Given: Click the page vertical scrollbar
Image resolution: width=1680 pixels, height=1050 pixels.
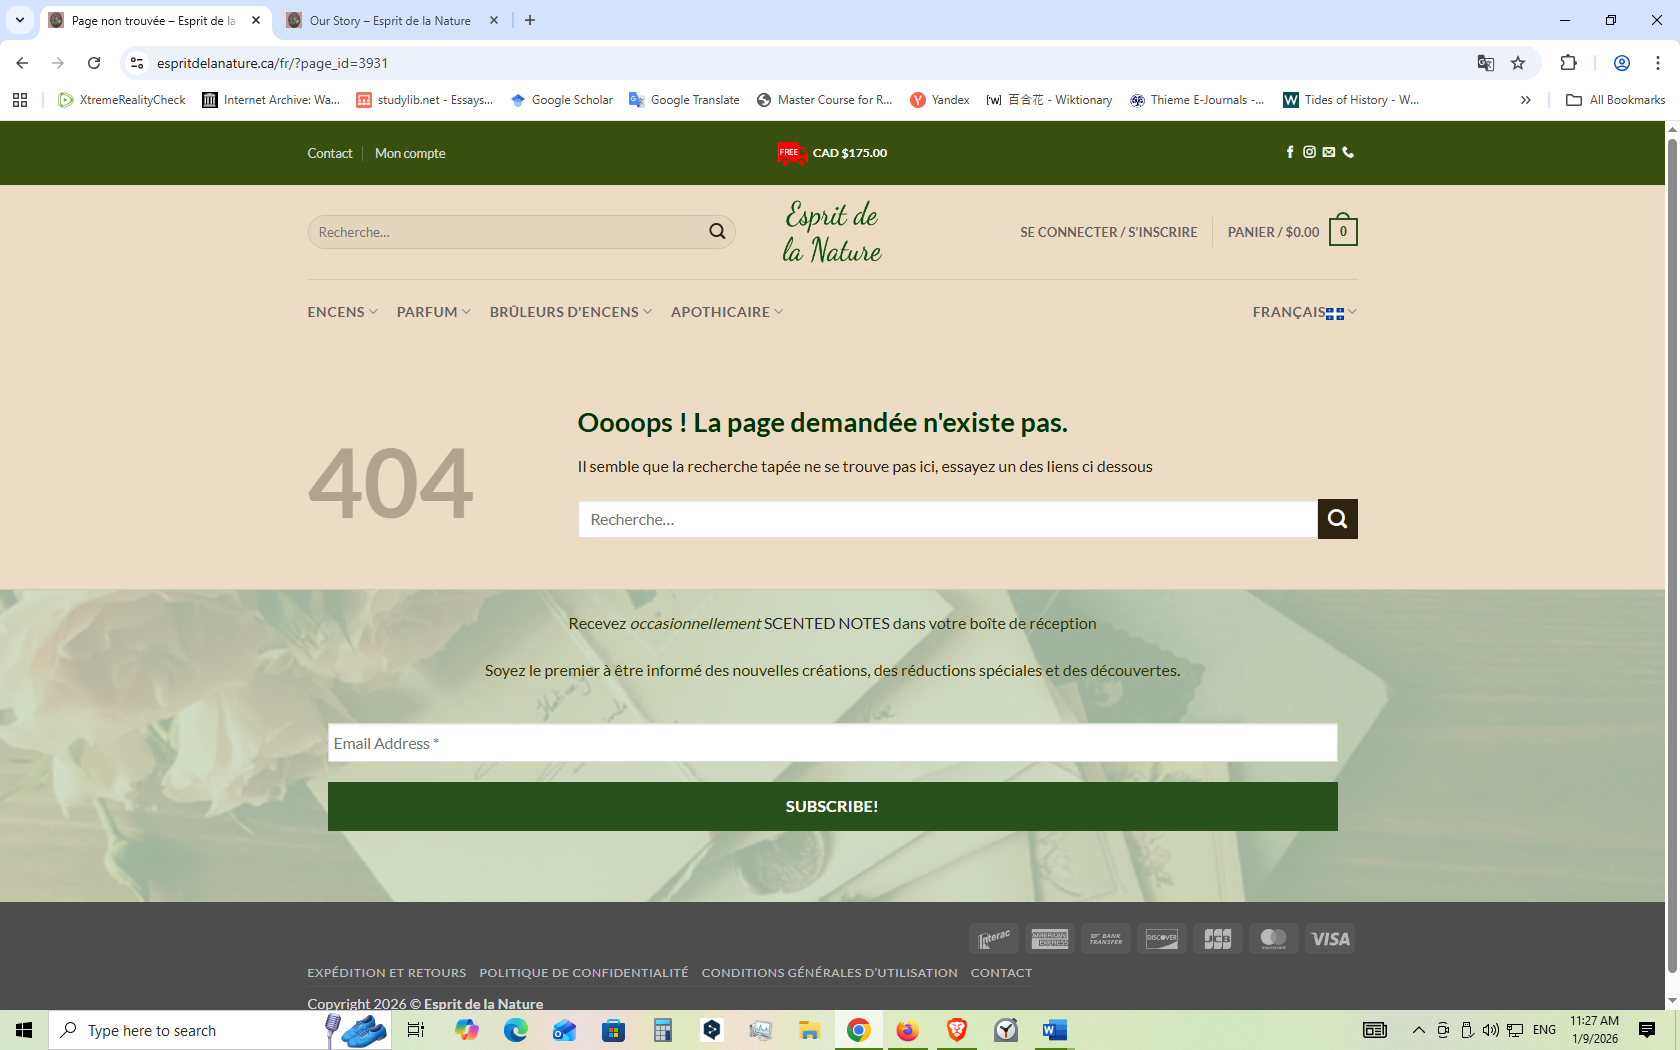Looking at the screenshot, I should [x=1672, y=555].
